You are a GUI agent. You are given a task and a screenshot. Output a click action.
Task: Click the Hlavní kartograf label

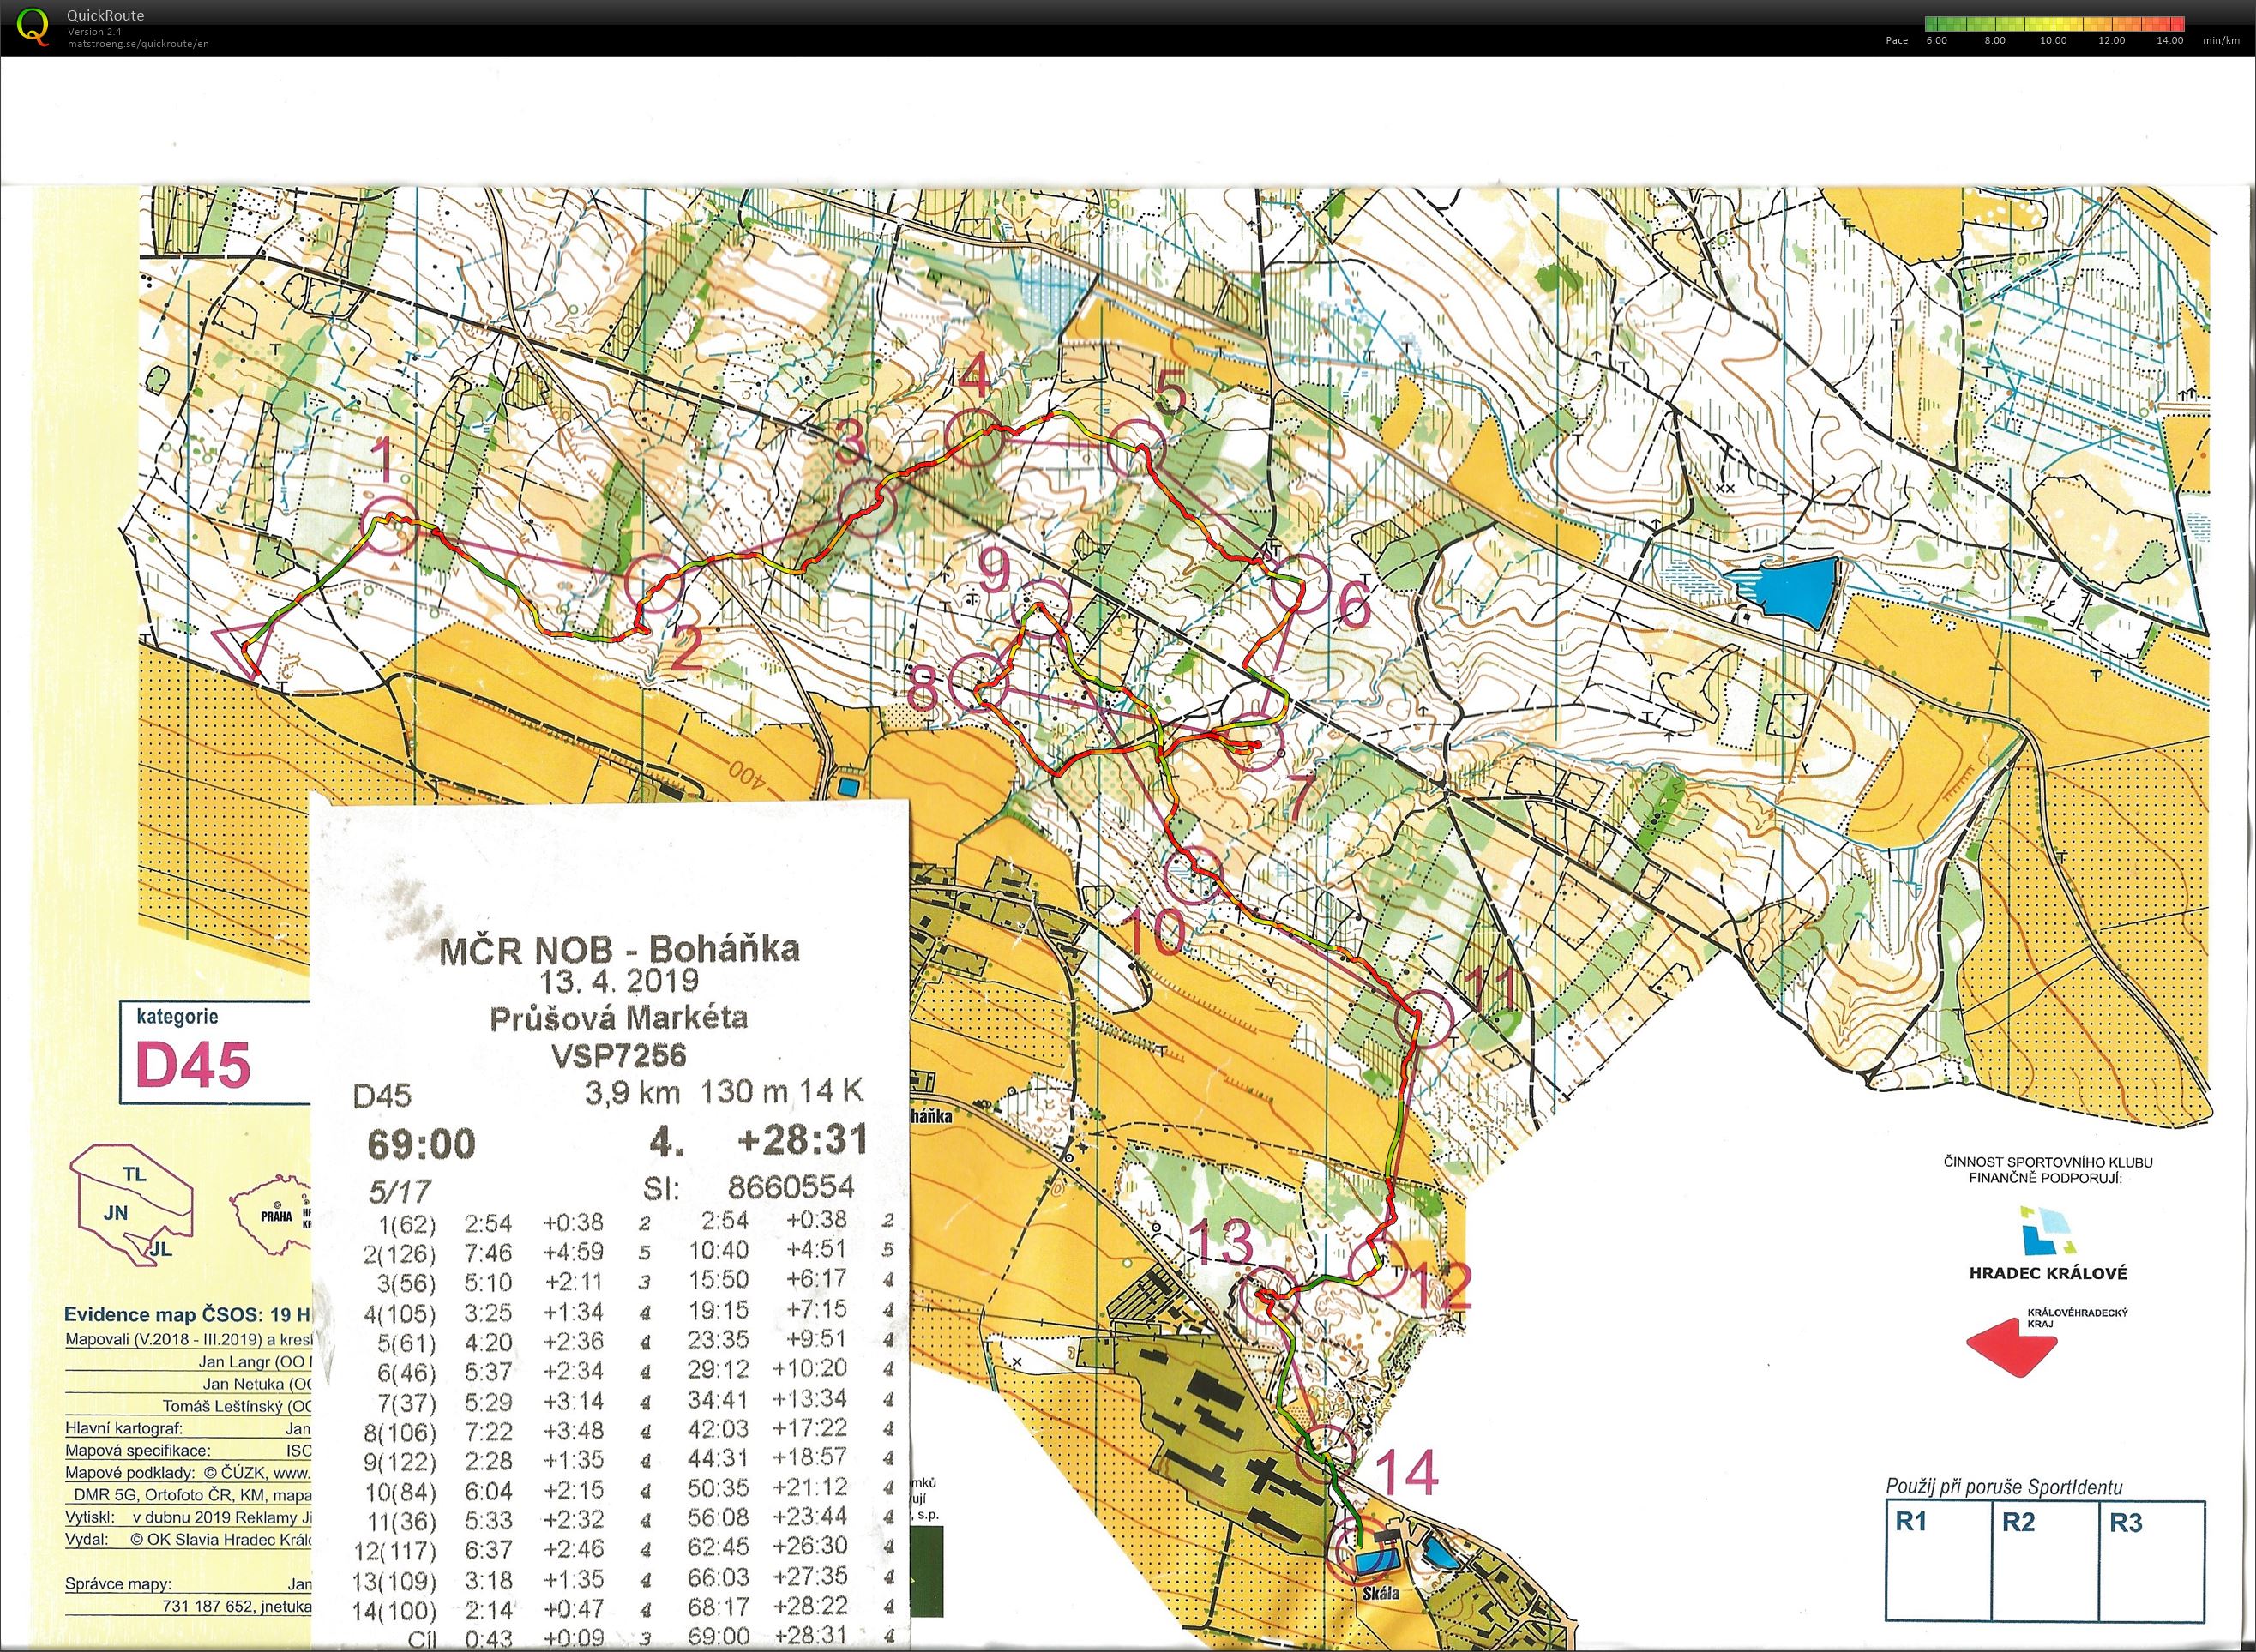coord(123,1428)
